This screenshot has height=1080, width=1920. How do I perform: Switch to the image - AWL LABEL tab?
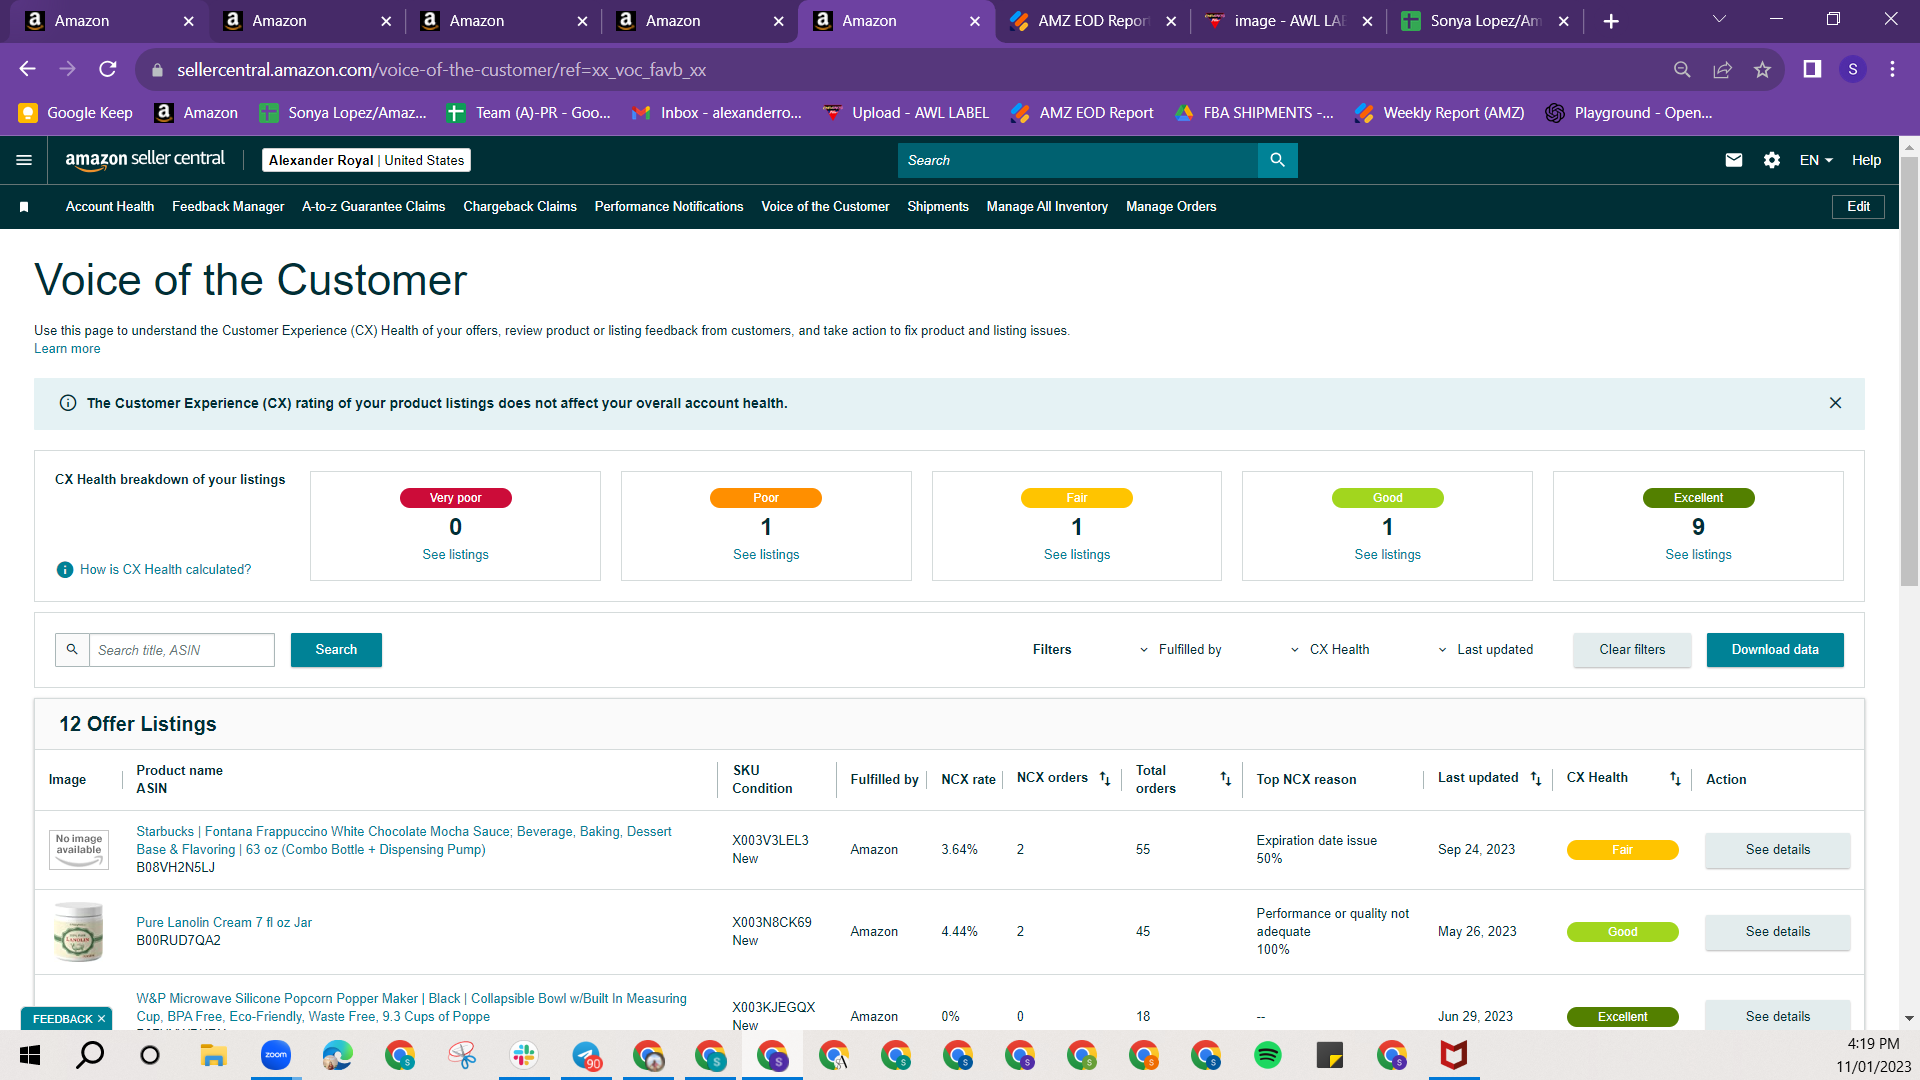(x=1288, y=21)
